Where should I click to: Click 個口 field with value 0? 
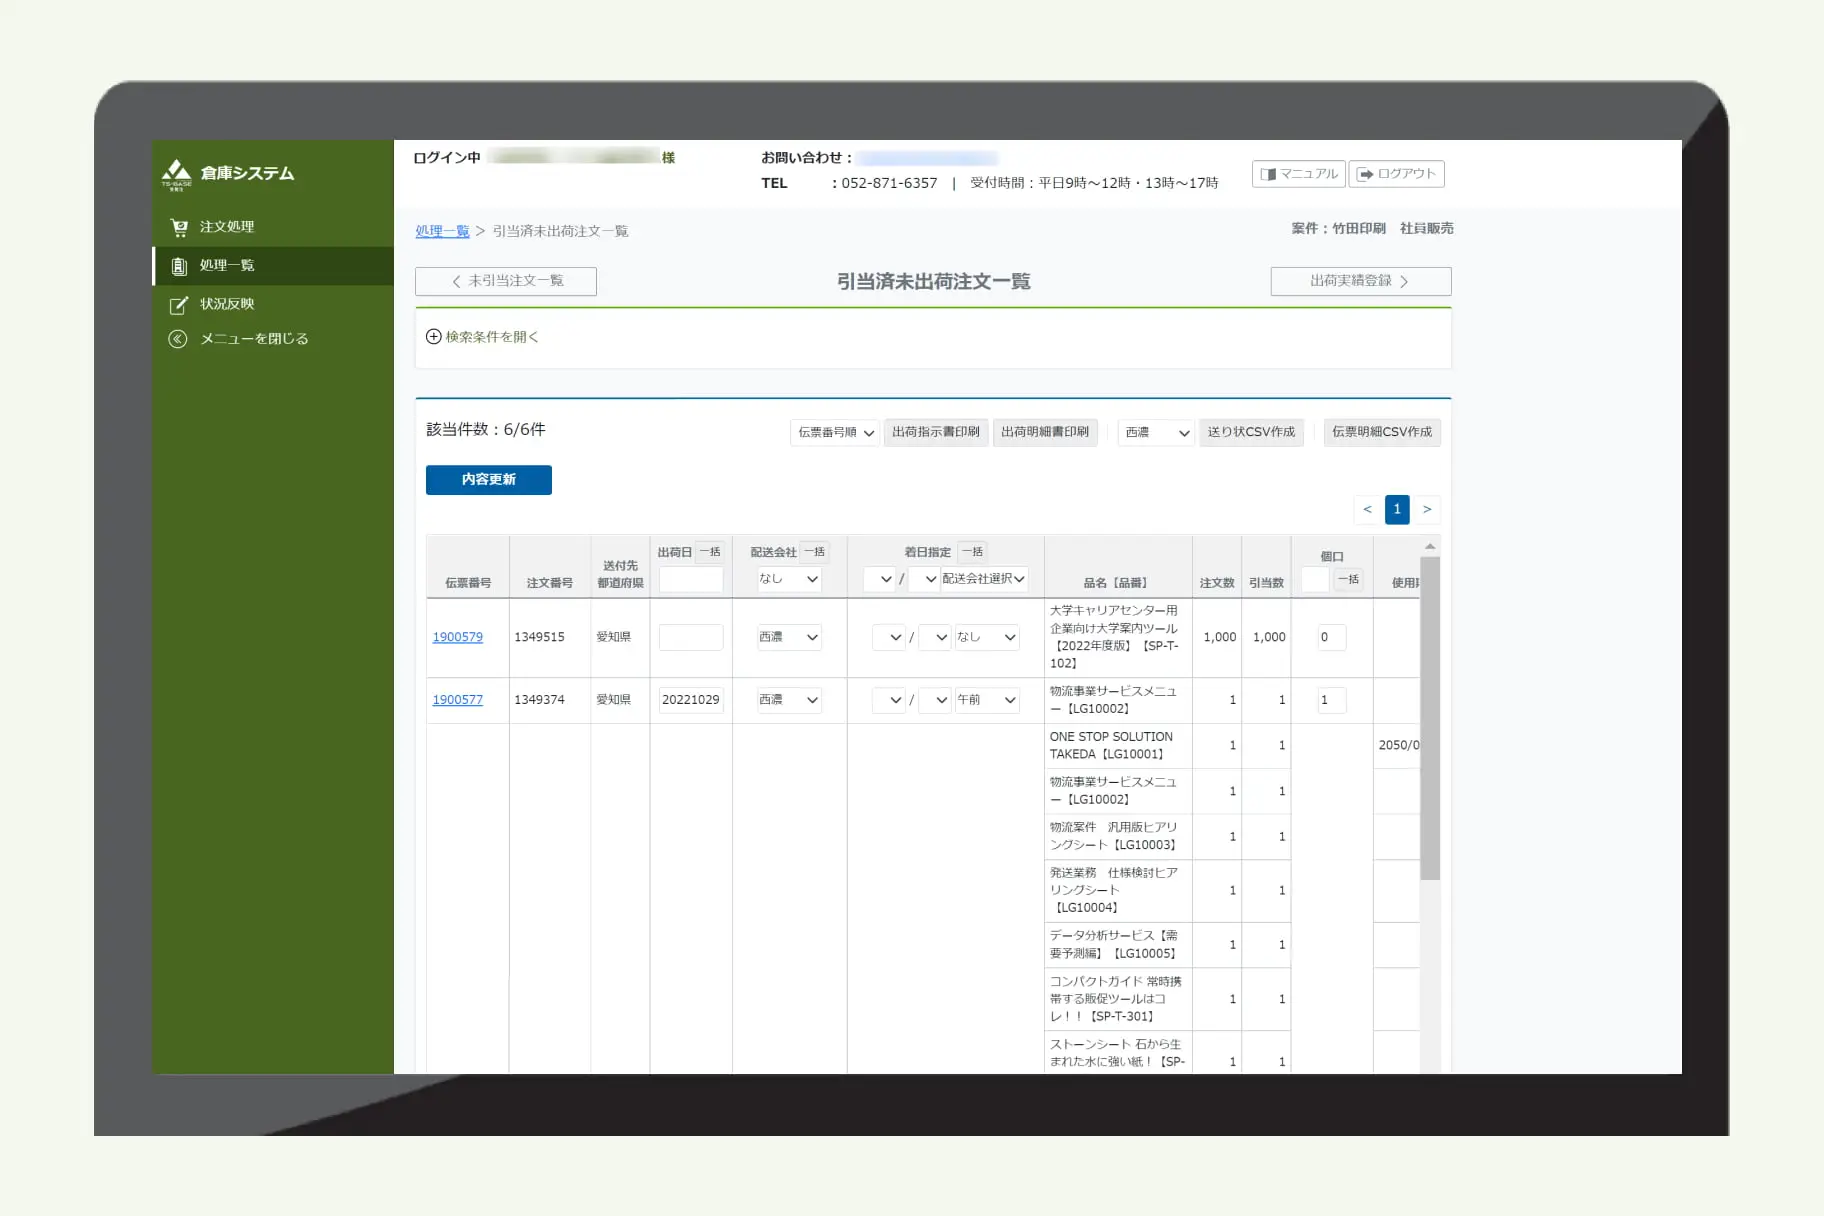point(1331,638)
